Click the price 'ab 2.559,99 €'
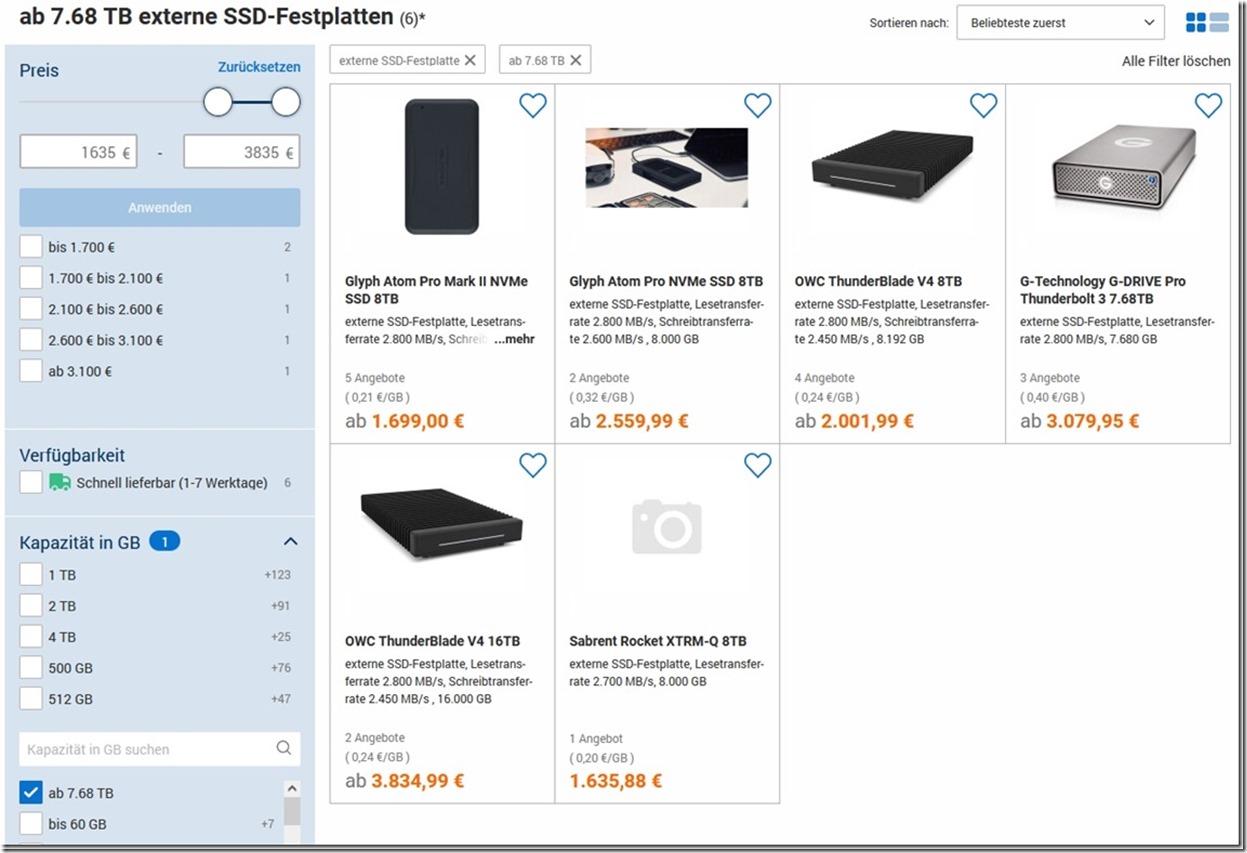This screenshot has height=853, width=1247. [629, 421]
